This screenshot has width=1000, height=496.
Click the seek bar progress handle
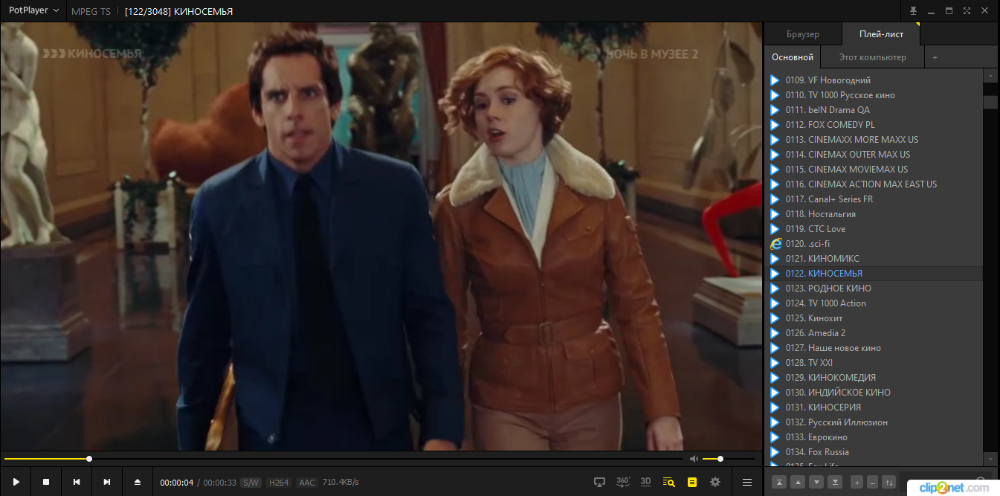[x=89, y=459]
